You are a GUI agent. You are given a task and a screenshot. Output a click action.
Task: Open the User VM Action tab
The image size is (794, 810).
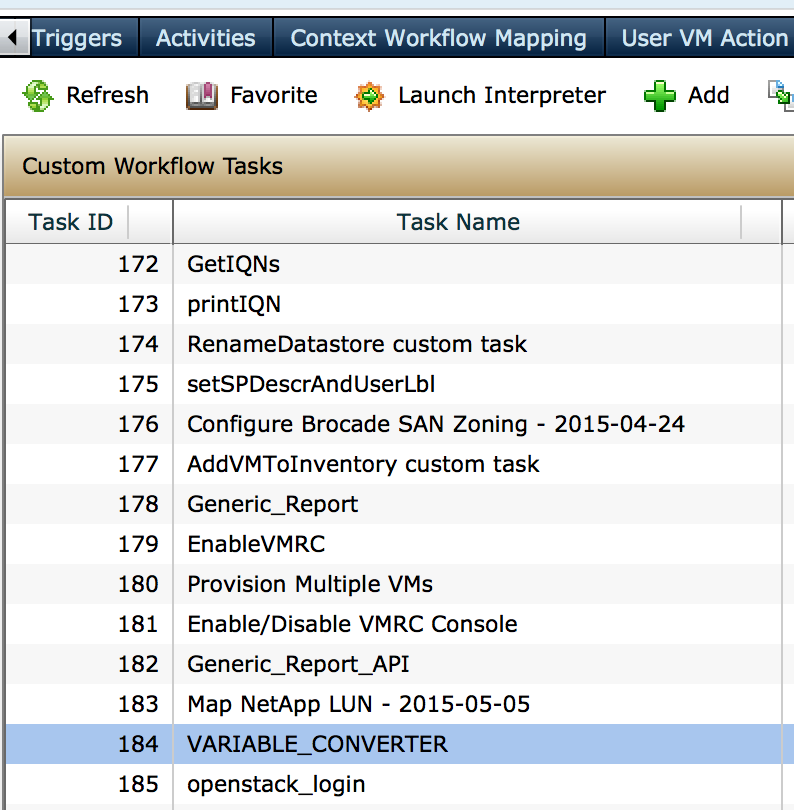pyautogui.click(x=700, y=38)
